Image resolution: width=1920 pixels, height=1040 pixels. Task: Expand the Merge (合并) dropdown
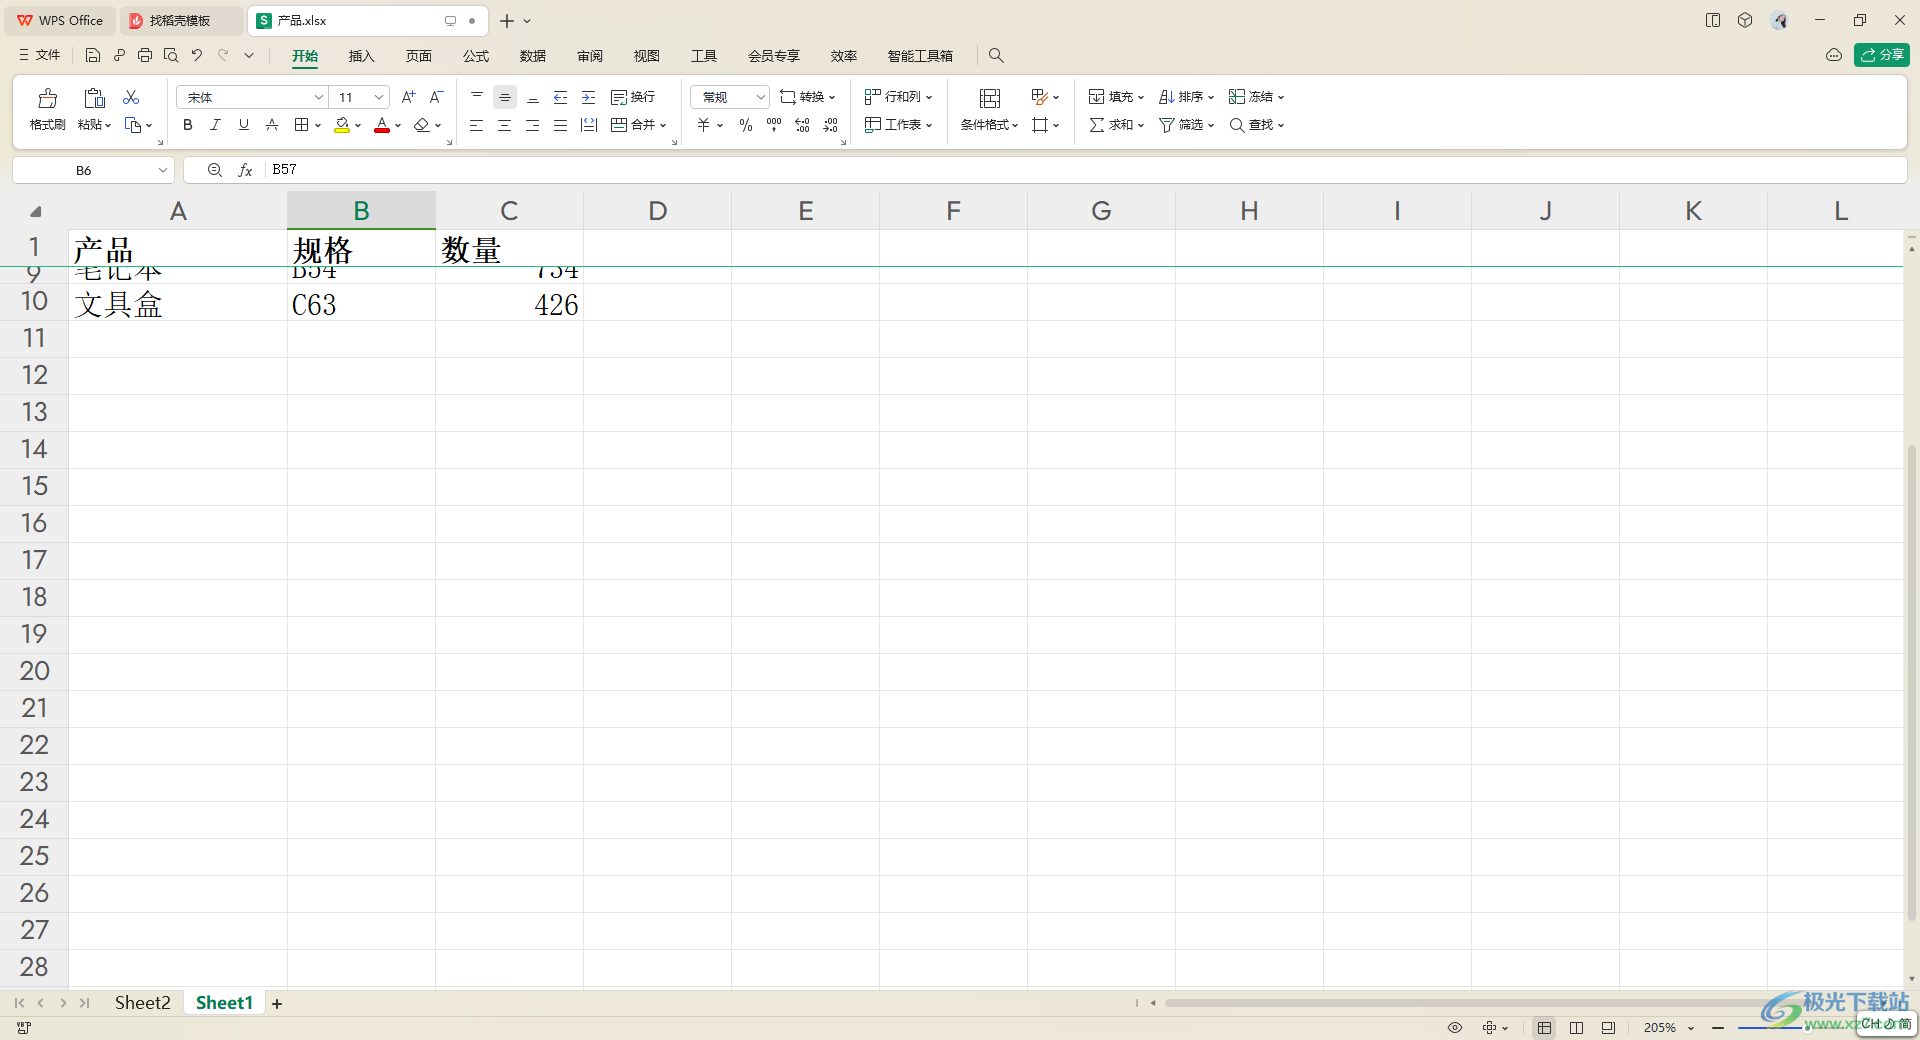click(x=663, y=125)
